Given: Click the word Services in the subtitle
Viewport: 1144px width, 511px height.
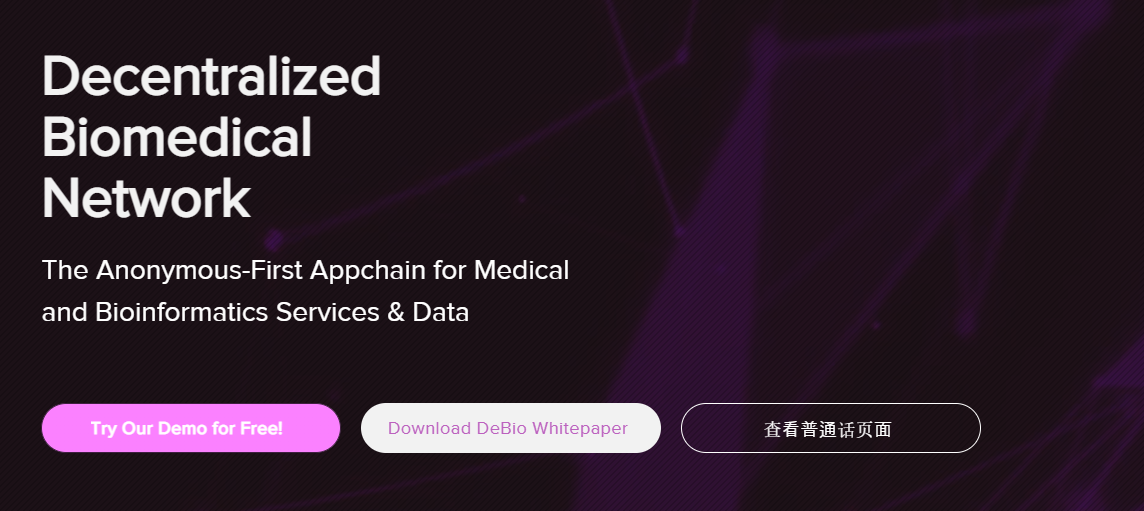Looking at the screenshot, I should coord(328,312).
